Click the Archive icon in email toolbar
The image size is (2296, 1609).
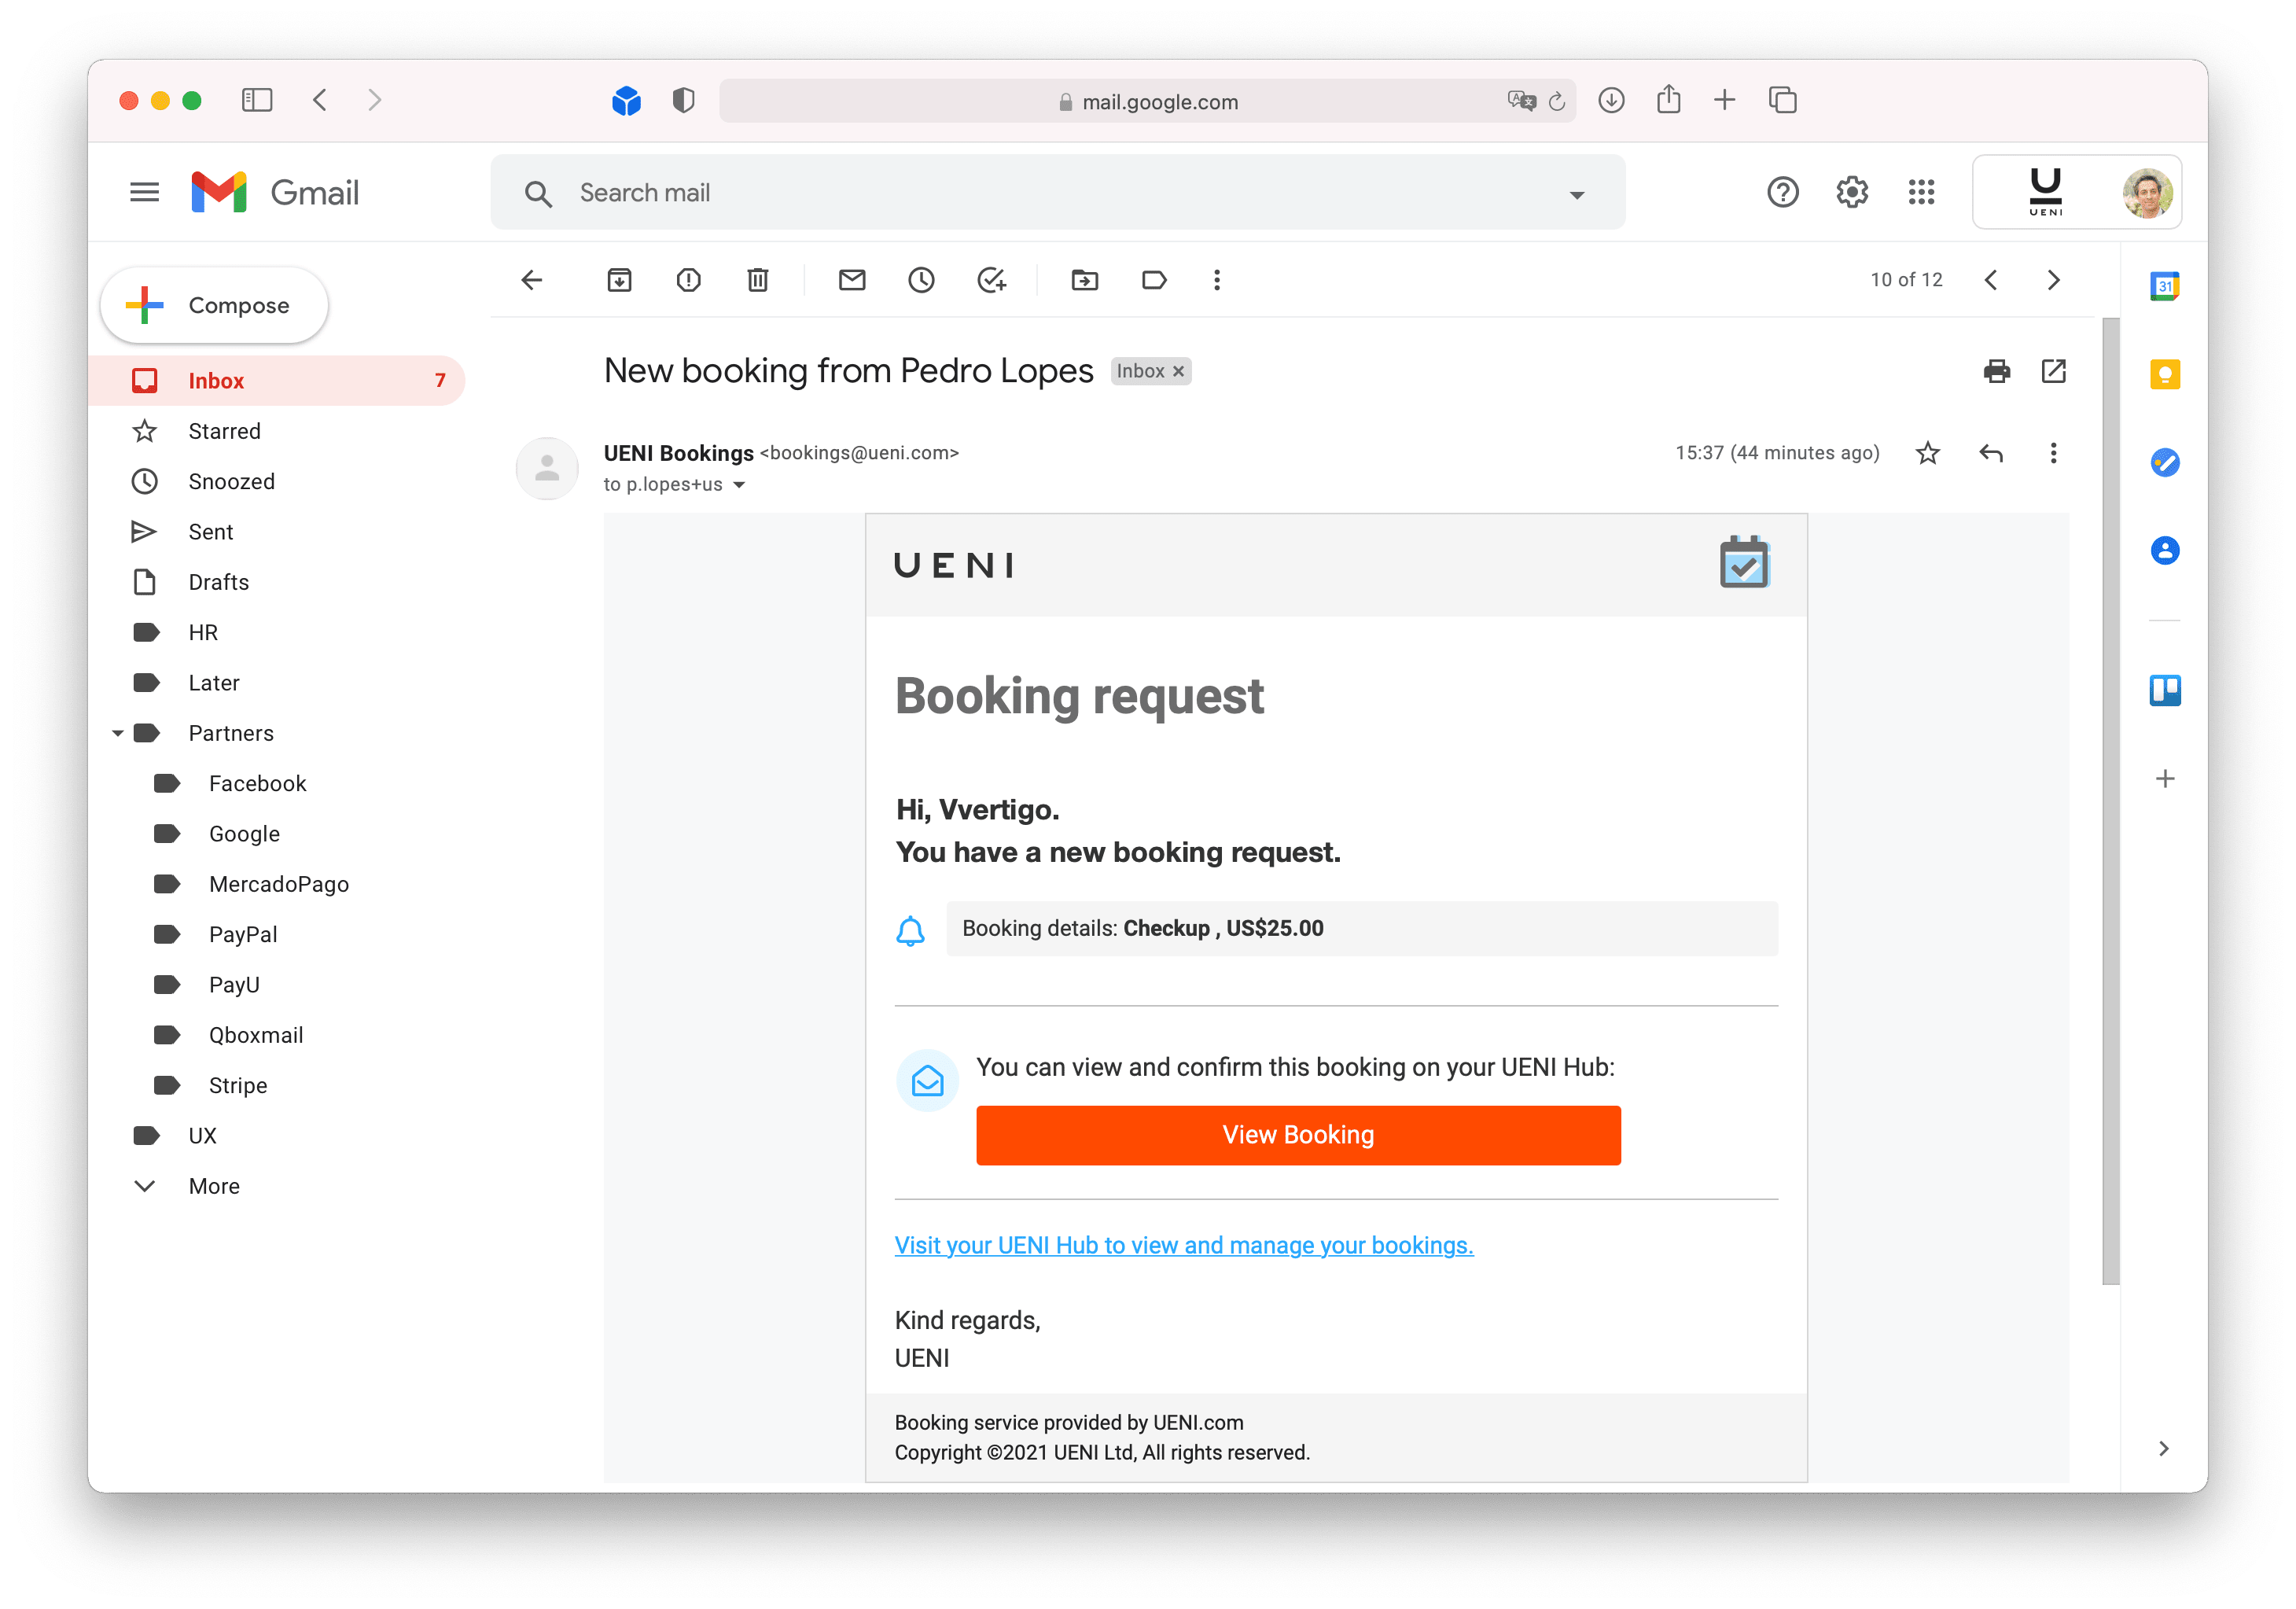point(619,280)
